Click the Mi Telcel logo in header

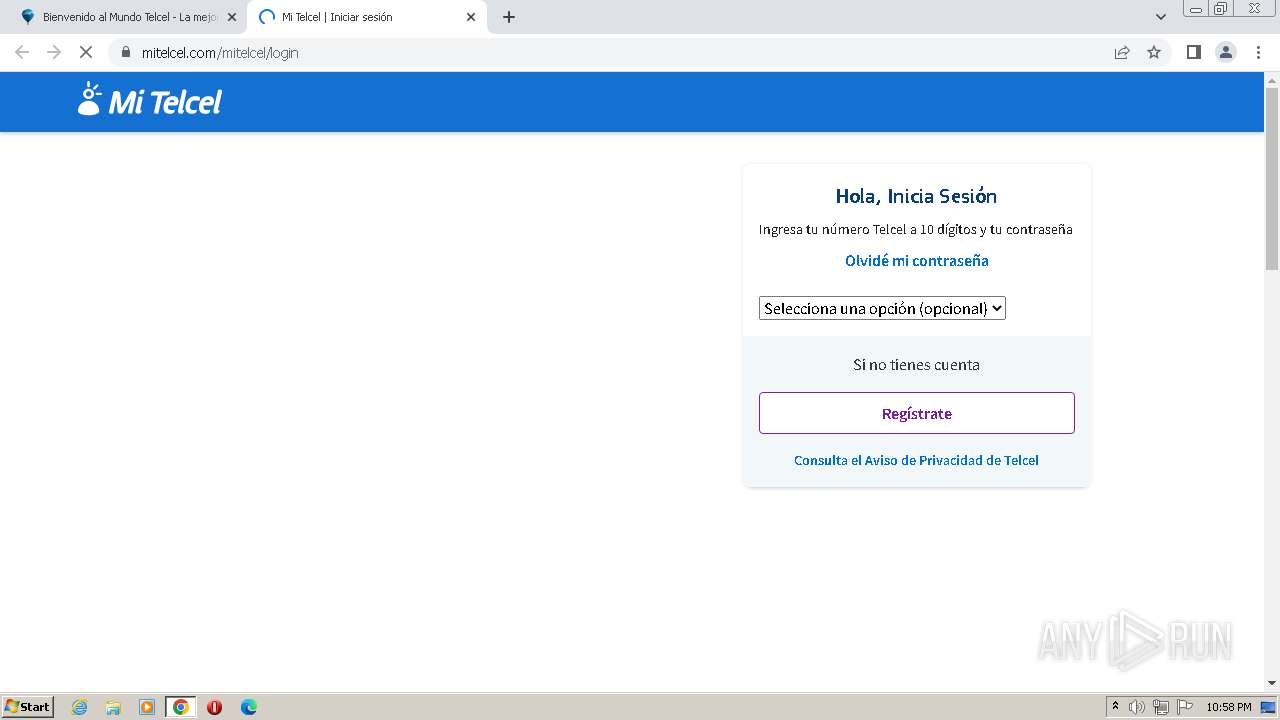pyautogui.click(x=150, y=100)
